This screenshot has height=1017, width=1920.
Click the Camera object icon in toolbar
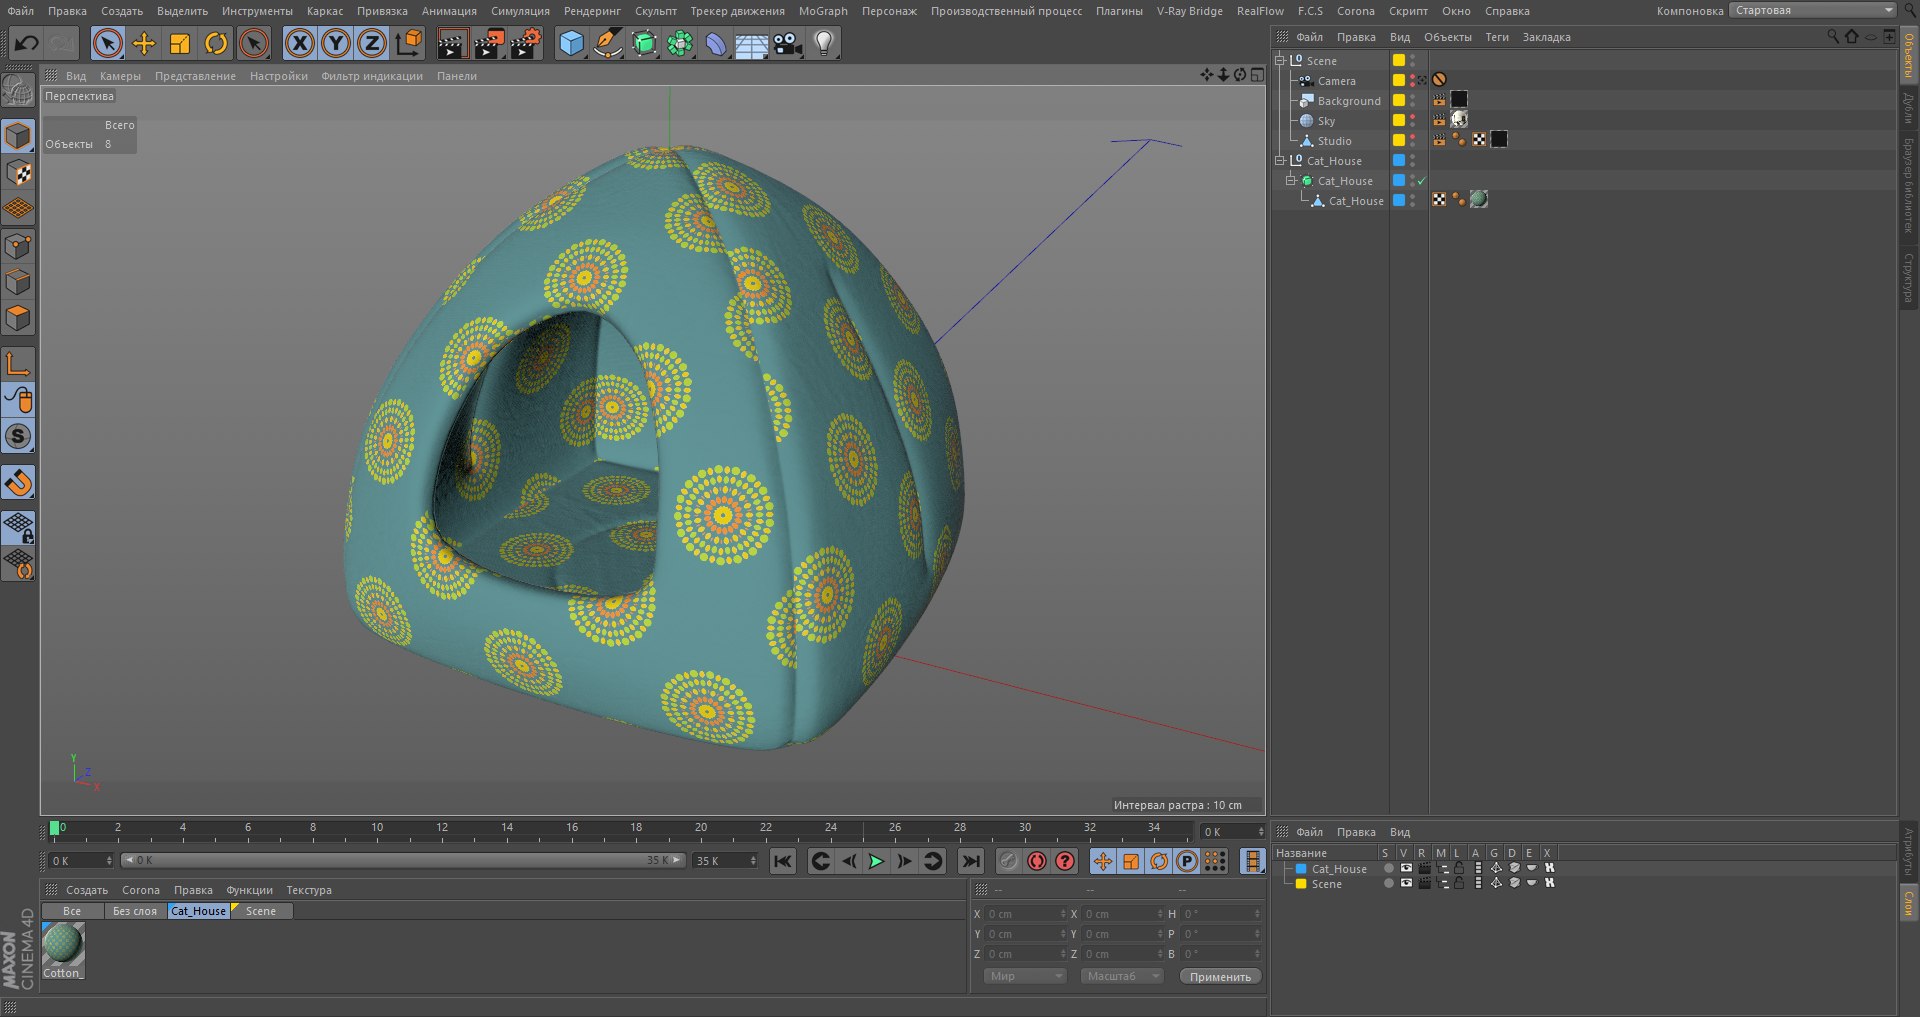[788, 43]
